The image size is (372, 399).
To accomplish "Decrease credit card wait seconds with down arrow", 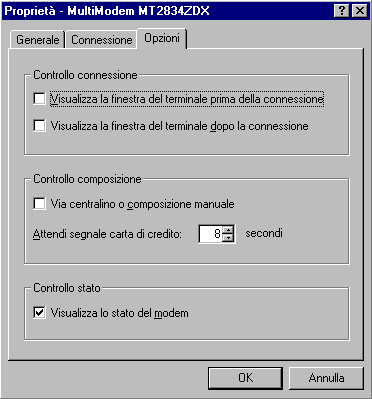I will tap(228, 237).
